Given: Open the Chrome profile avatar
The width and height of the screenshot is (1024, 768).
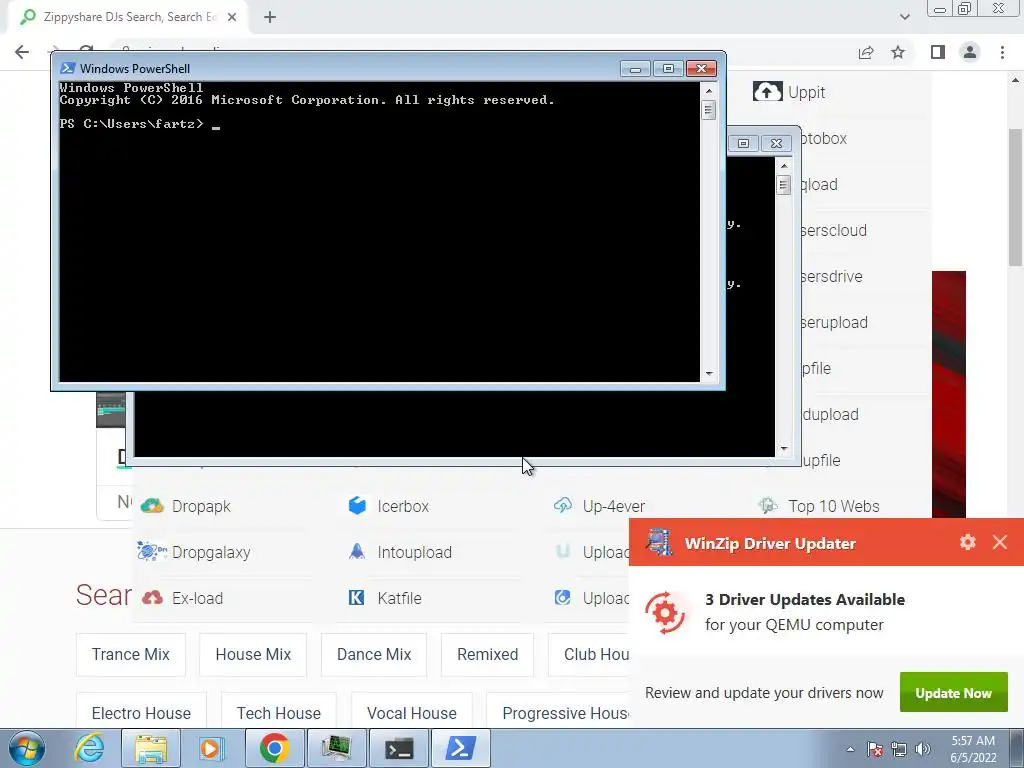Looking at the screenshot, I should point(970,52).
